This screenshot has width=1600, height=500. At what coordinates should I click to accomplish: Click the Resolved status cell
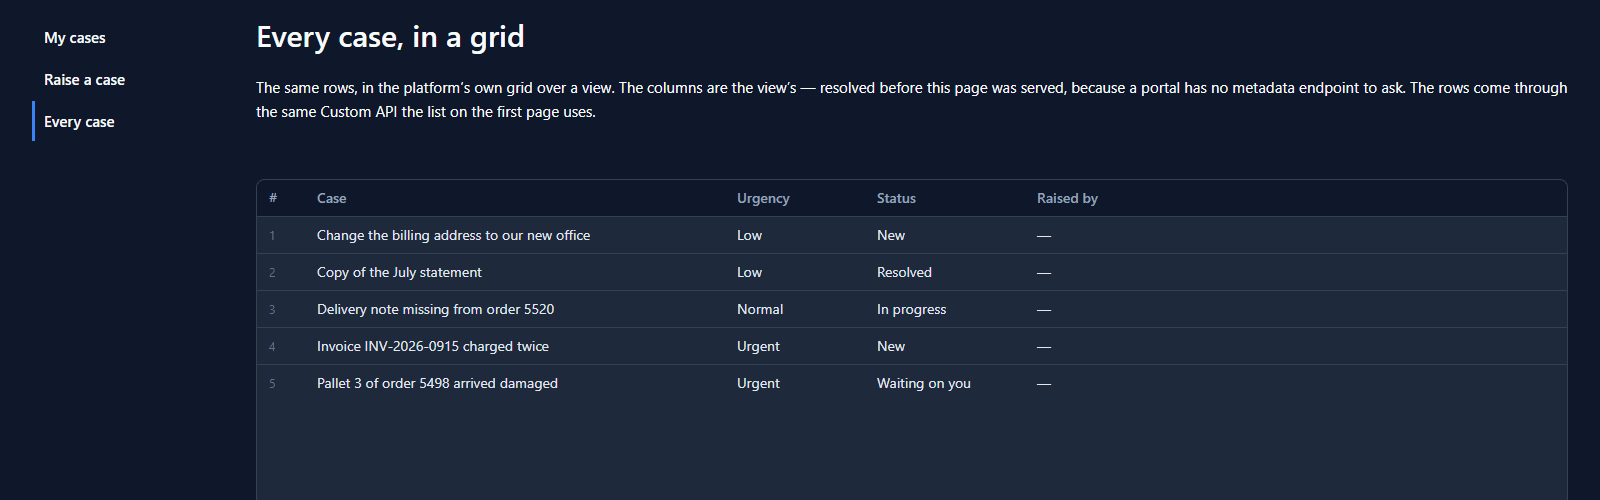point(904,272)
